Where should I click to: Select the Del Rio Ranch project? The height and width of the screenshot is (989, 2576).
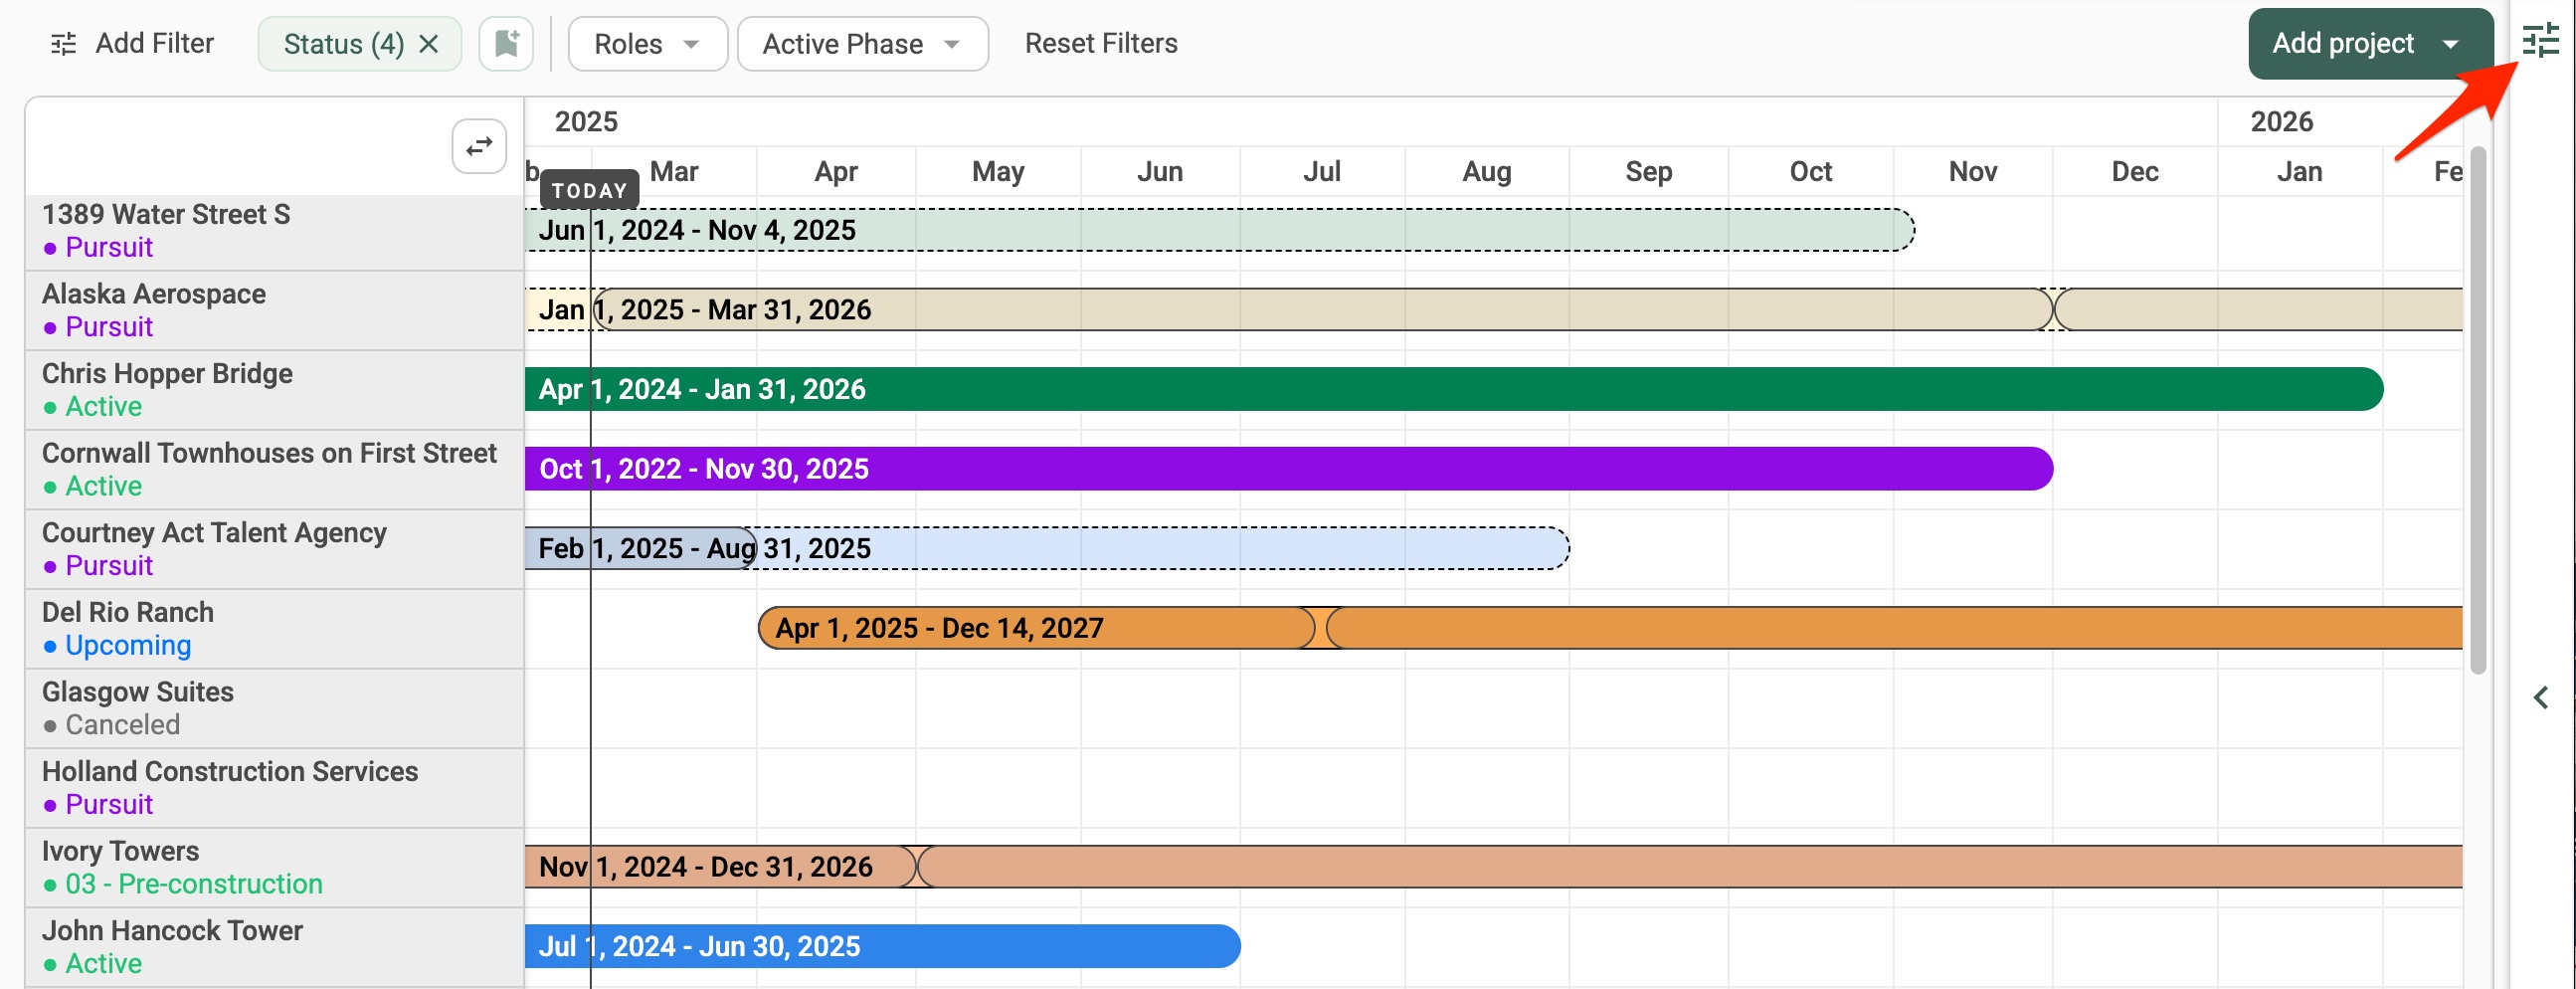click(x=274, y=629)
